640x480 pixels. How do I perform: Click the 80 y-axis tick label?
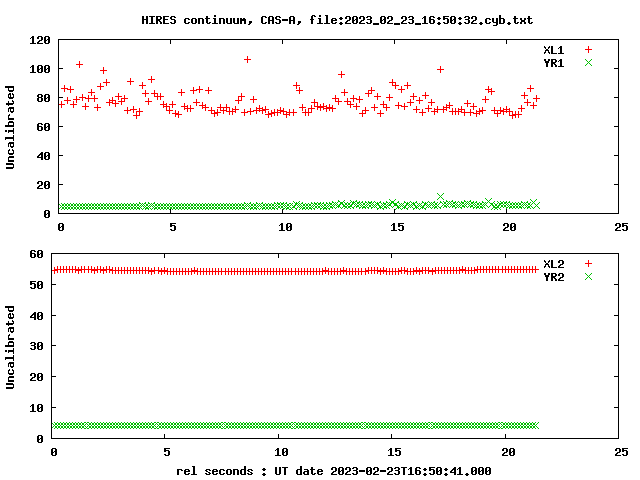pos(44,98)
